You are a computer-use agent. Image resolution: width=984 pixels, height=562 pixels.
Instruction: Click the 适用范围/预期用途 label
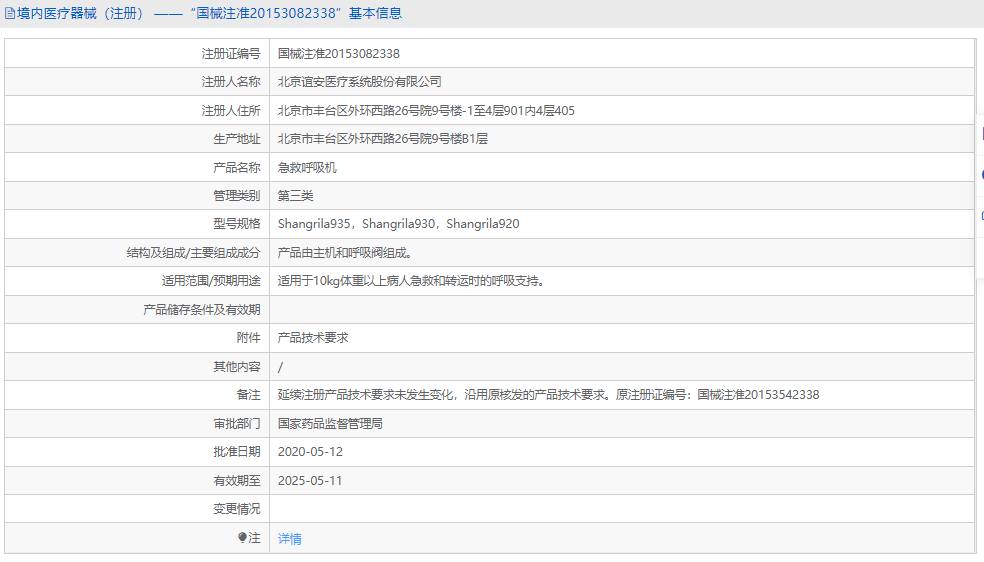pos(211,281)
